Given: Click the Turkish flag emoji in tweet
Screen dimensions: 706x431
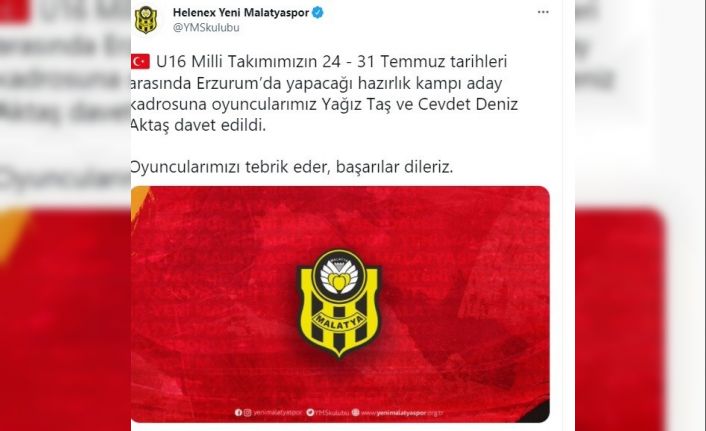Looking at the screenshot, I should tap(140, 62).
